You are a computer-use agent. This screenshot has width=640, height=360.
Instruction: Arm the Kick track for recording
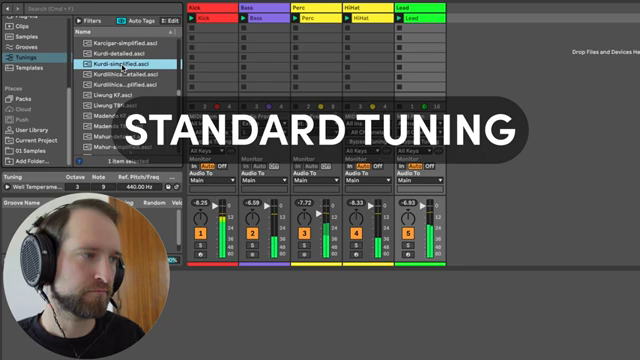(x=200, y=254)
